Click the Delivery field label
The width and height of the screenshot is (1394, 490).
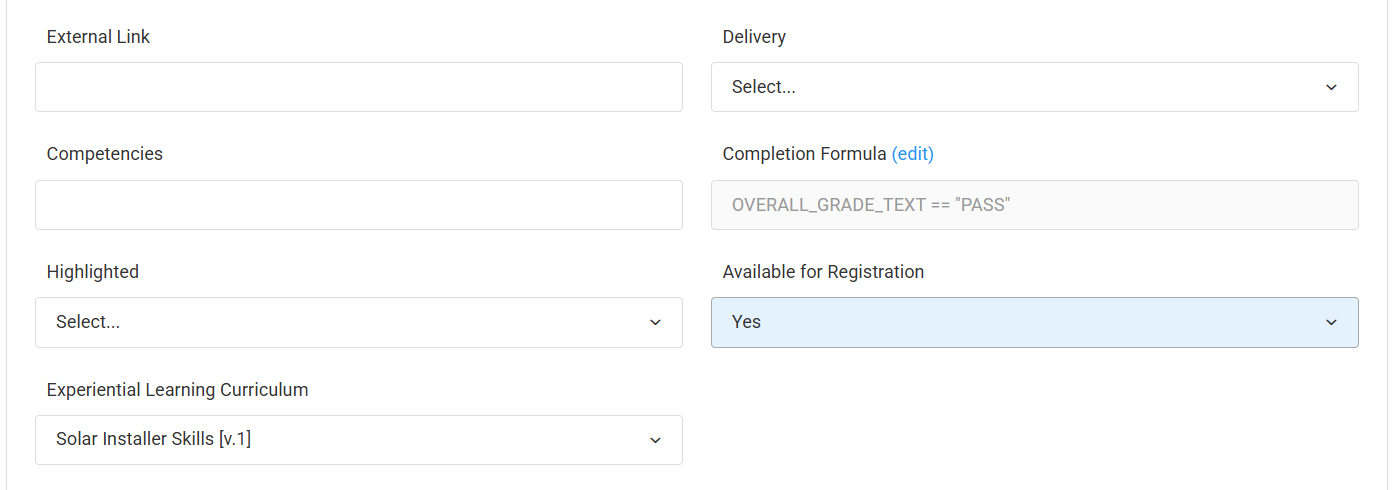coord(754,37)
